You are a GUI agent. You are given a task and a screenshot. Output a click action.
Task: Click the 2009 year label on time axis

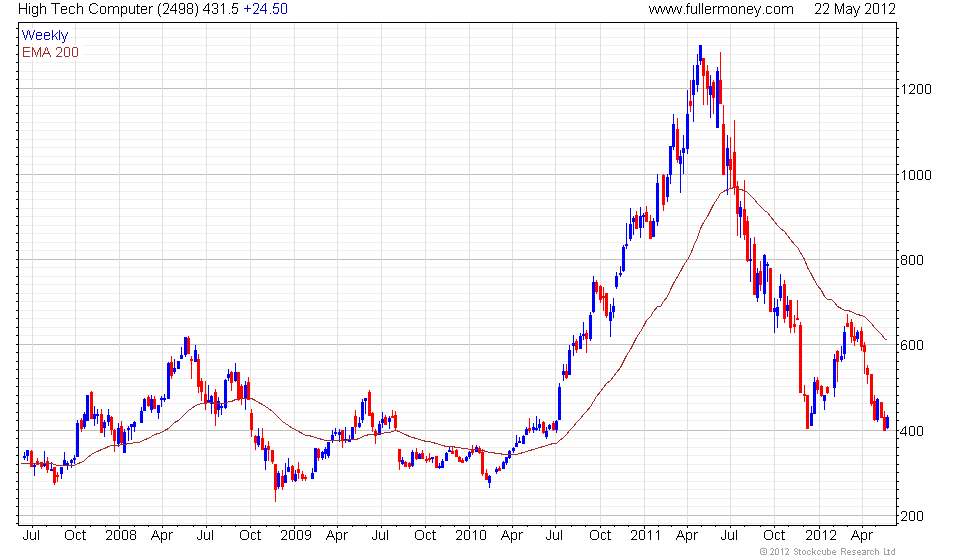pos(296,536)
